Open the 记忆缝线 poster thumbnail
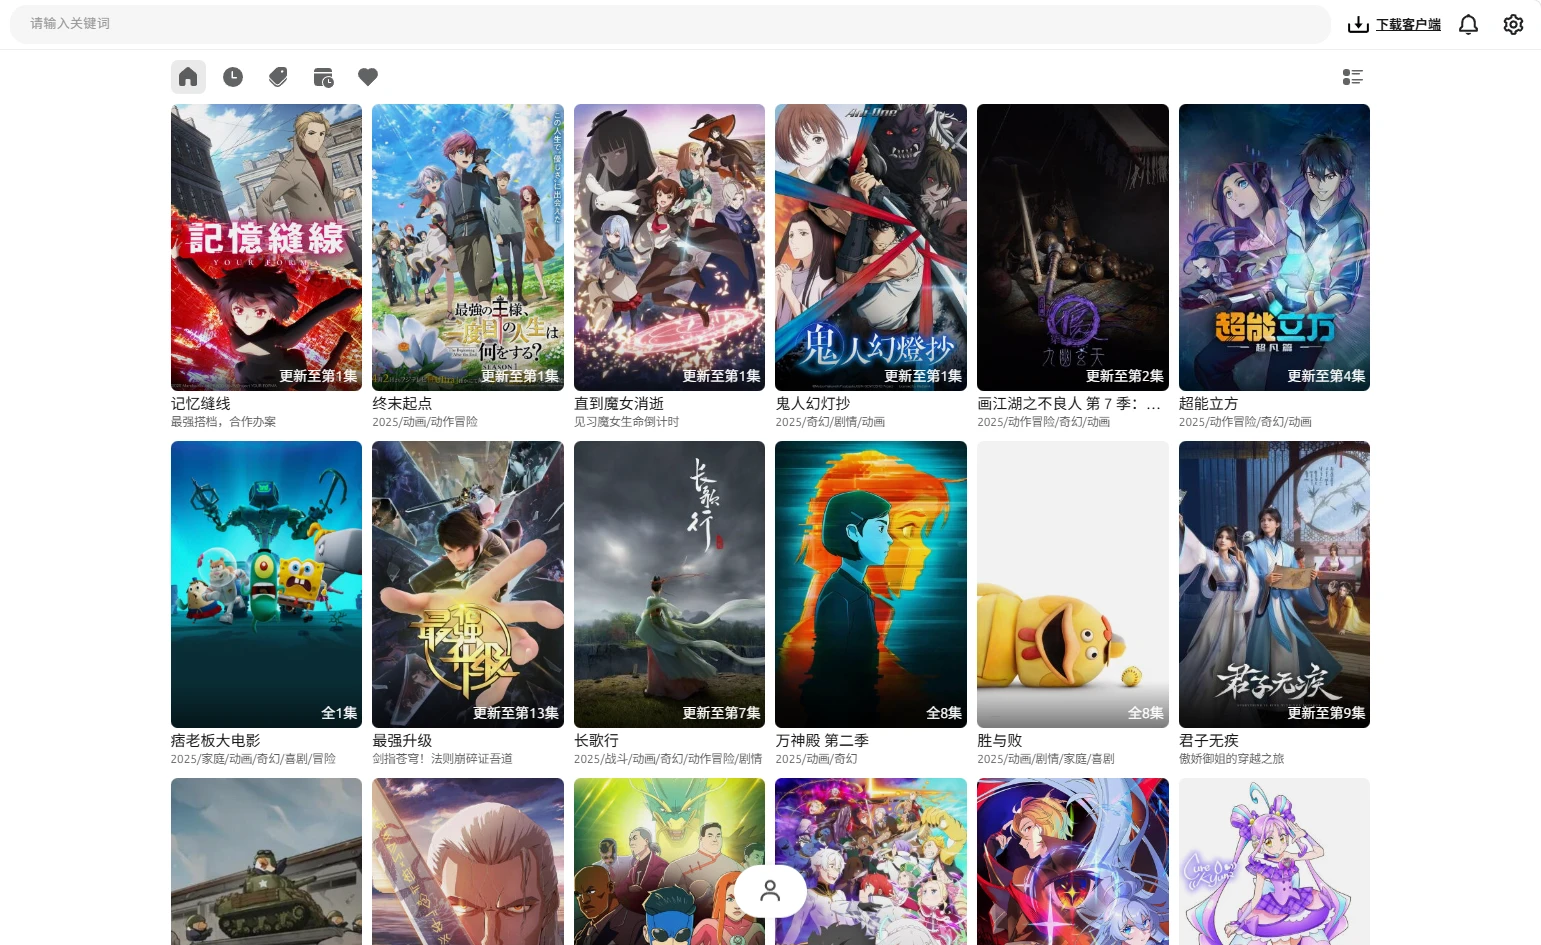1541x945 pixels. (266, 247)
